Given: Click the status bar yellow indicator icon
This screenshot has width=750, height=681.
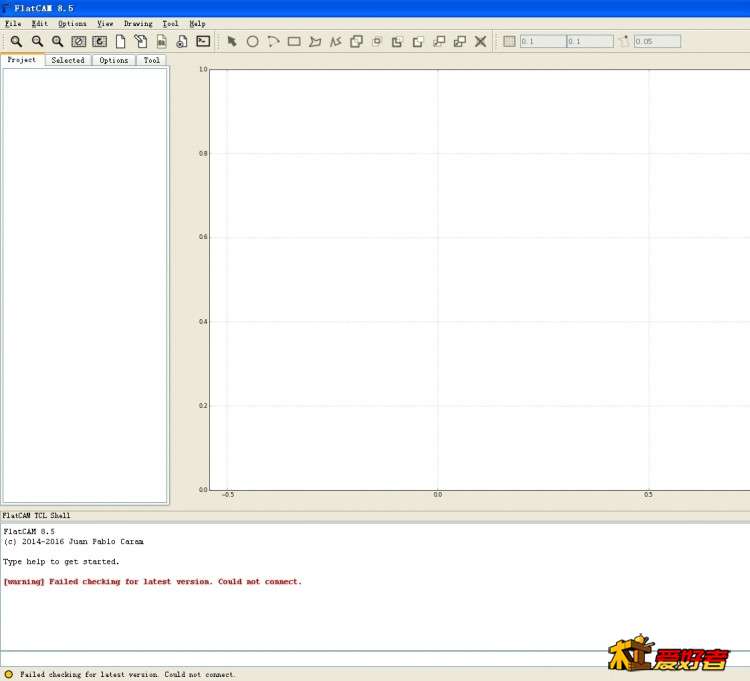Looking at the screenshot, I should 9,674.
